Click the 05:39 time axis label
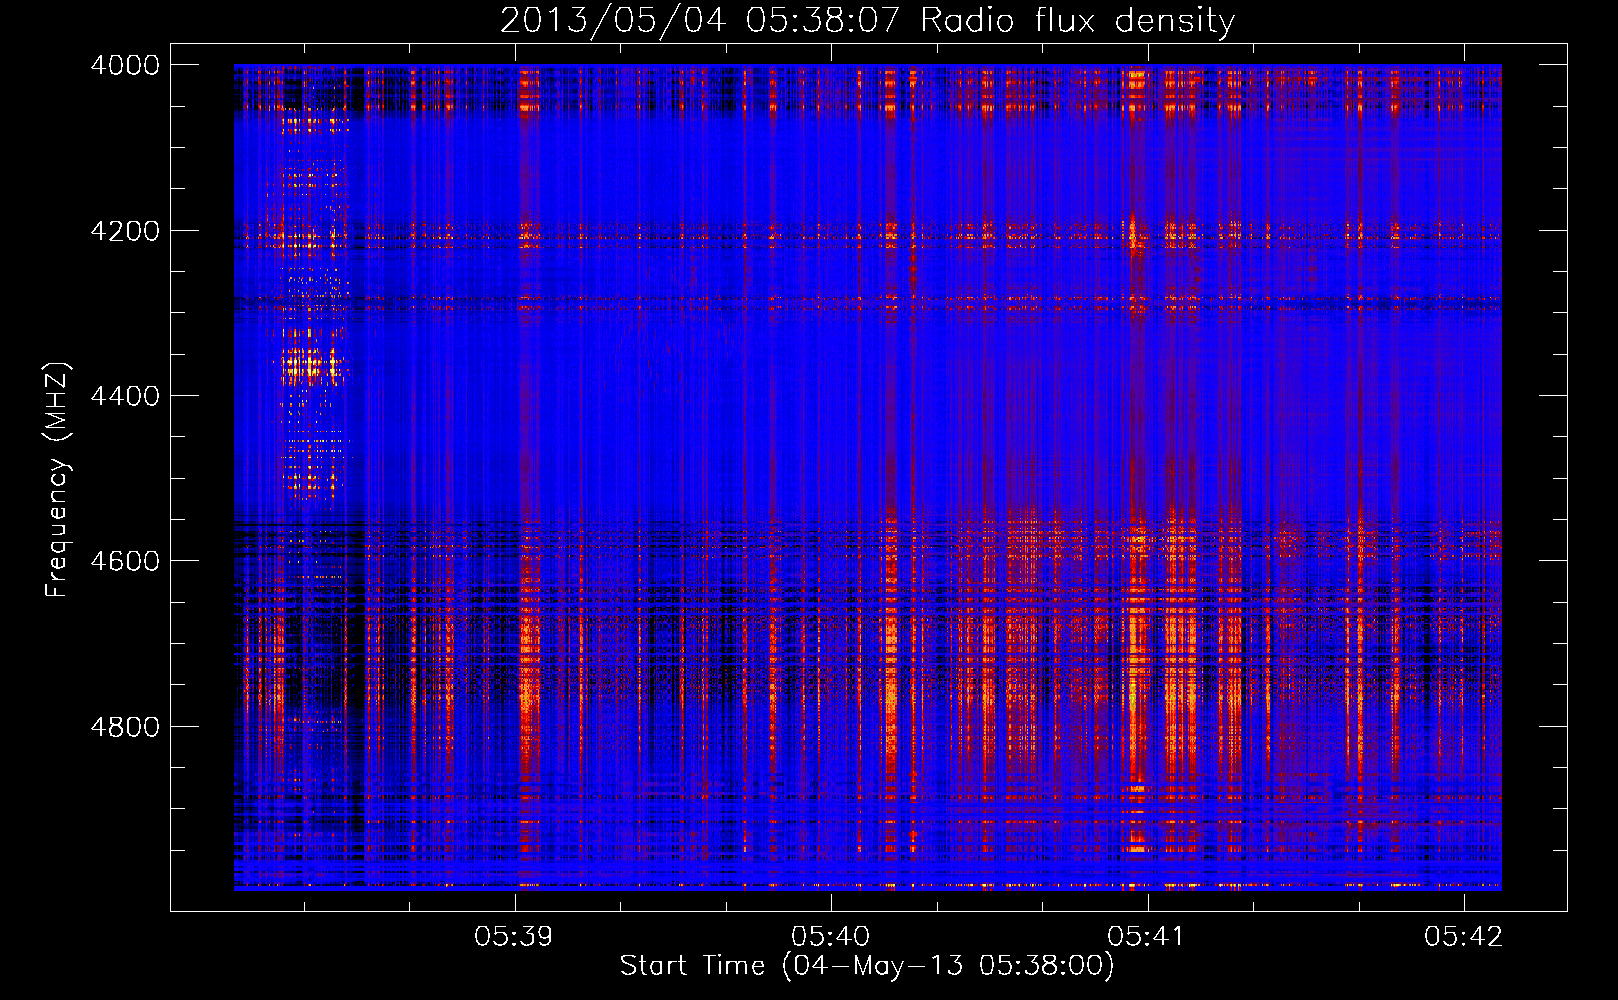Viewport: 1618px width, 1000px height. 514,936
